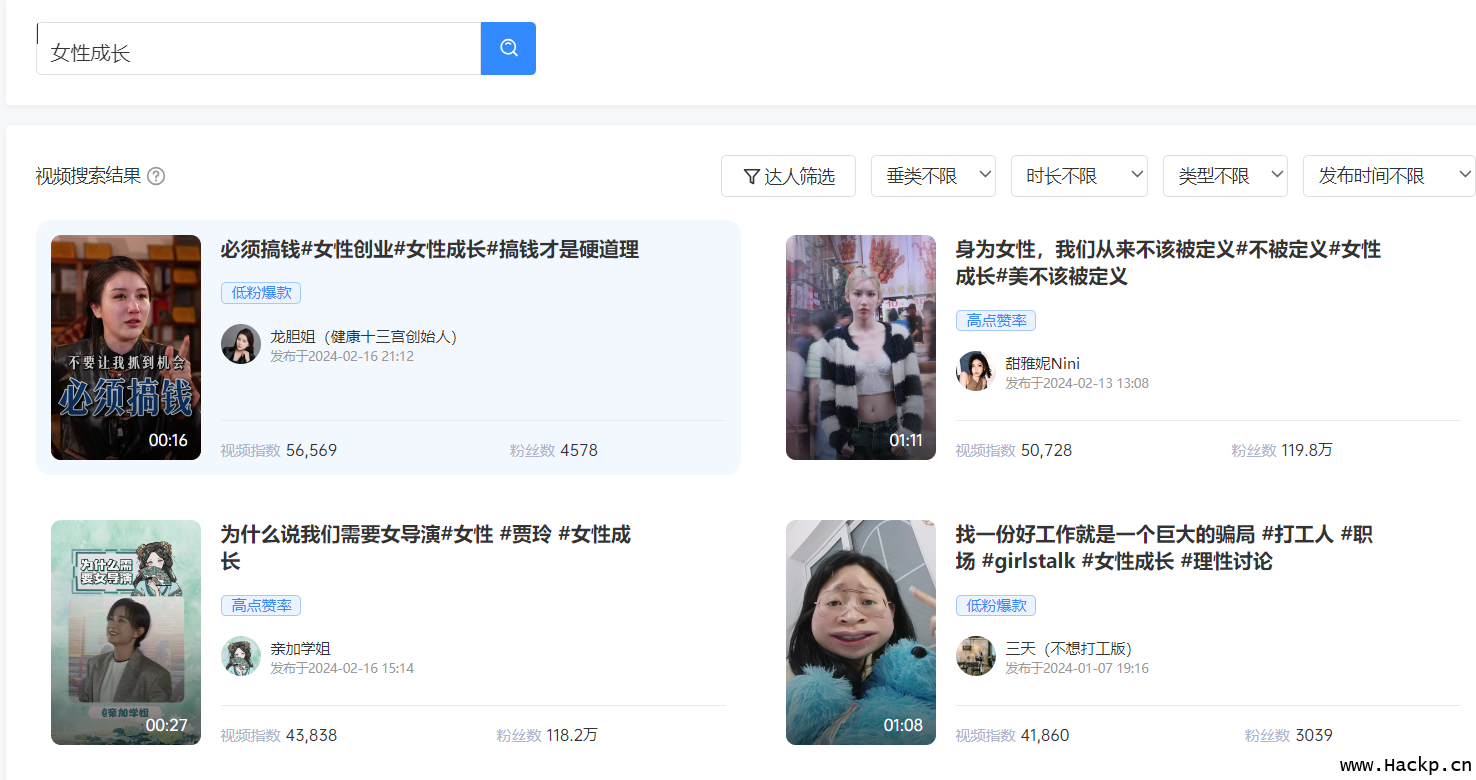
Task: Click the 低粉爆款 tag under 必须搞钱
Action: click(x=260, y=293)
